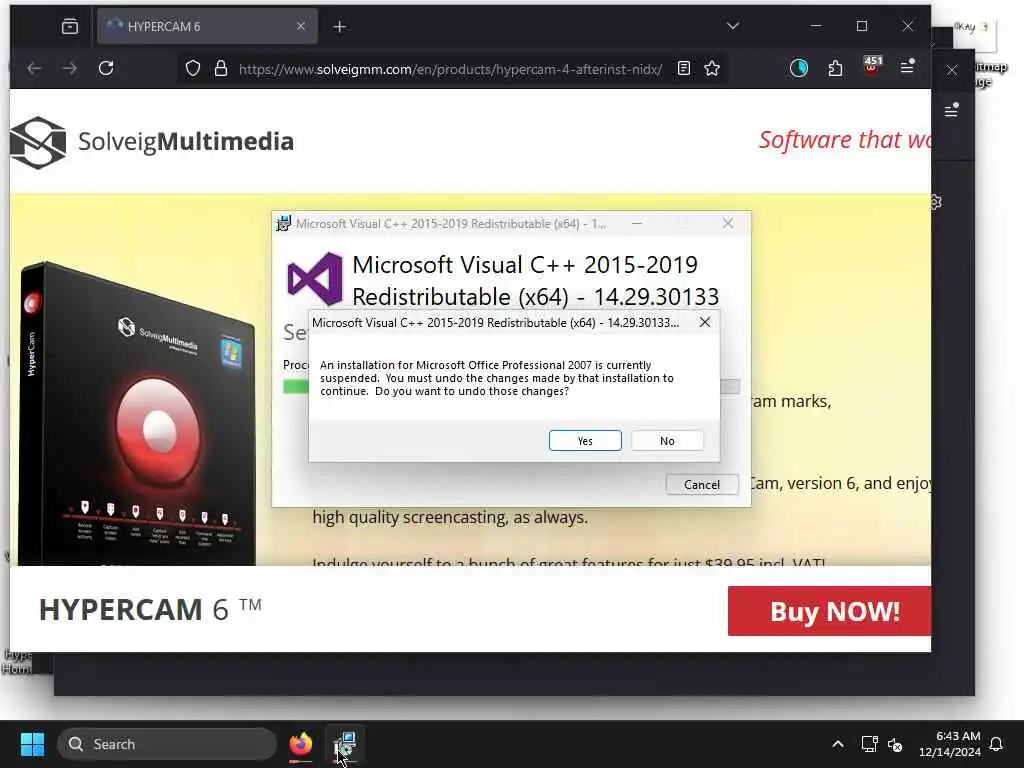Select the HYPERCAM 6 browser tab
This screenshot has height=768, width=1024.
coord(207,26)
